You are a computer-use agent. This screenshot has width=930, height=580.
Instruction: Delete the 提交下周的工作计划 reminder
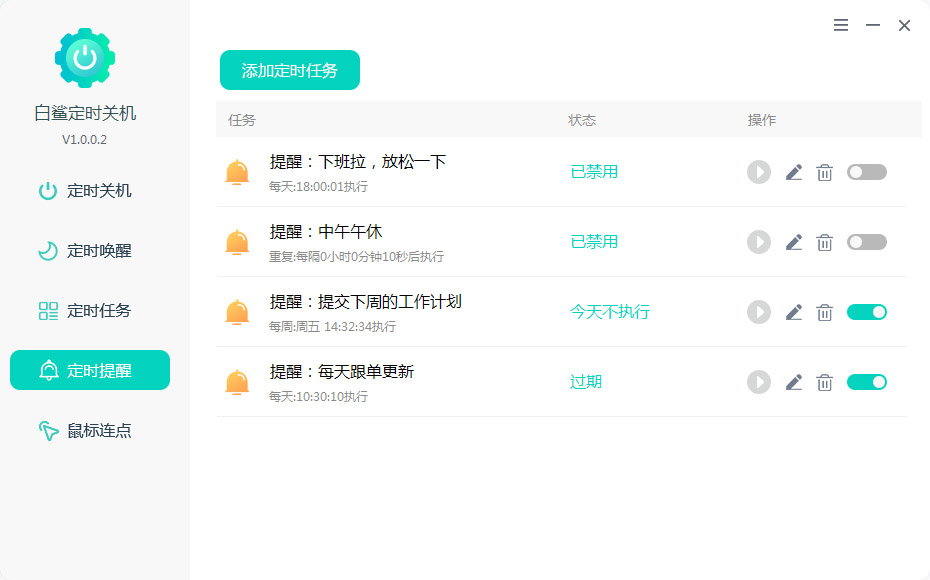pyautogui.click(x=825, y=312)
